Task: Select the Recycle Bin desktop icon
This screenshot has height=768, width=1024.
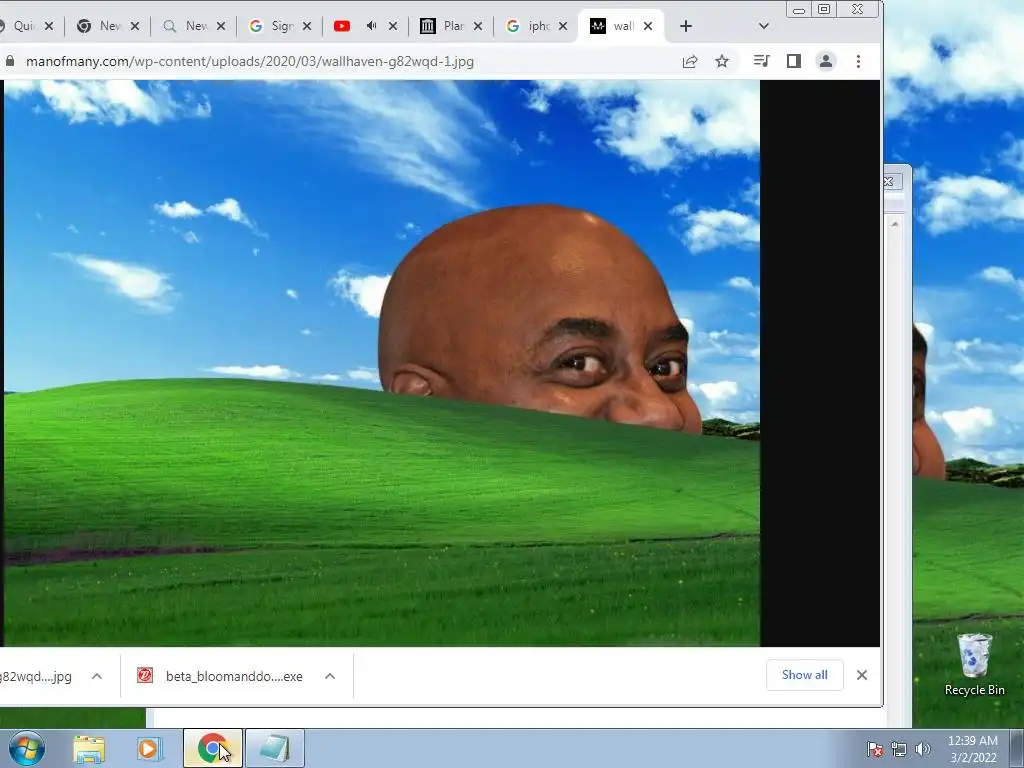Action: tap(974, 665)
